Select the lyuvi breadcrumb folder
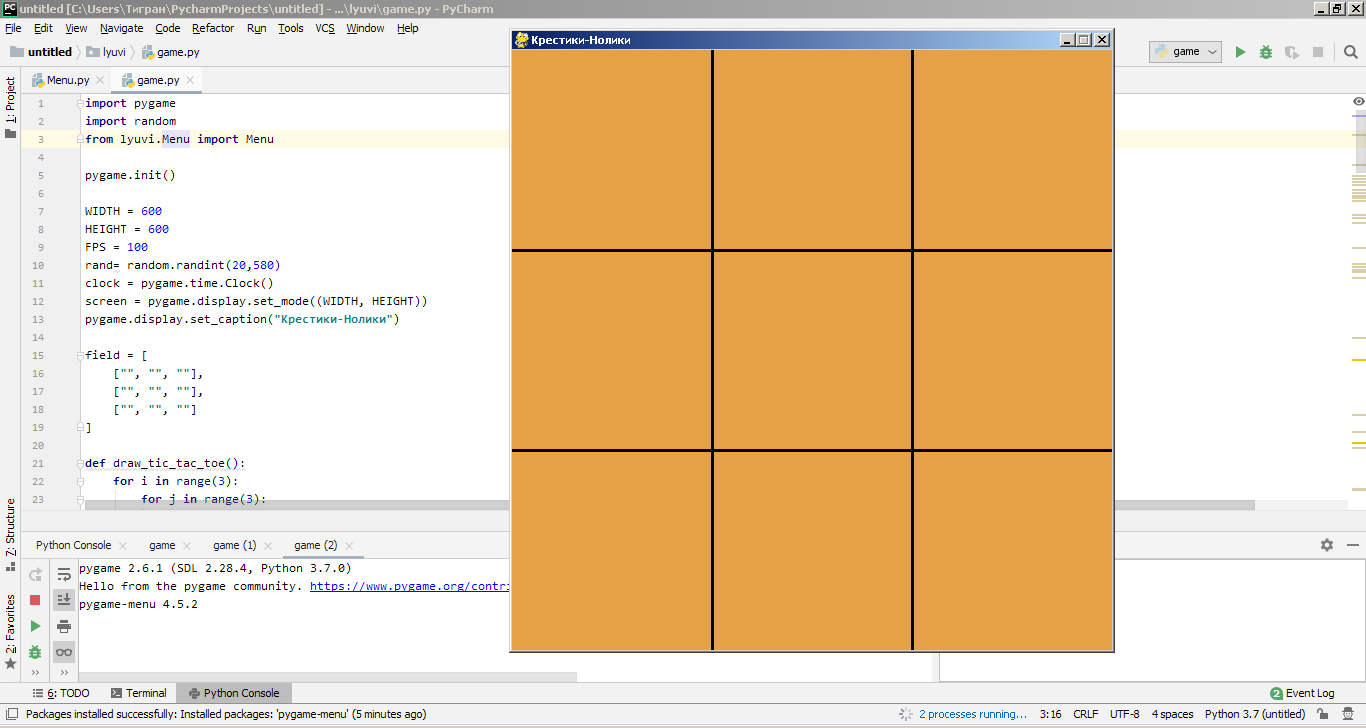The width and height of the screenshot is (1366, 728). click(x=107, y=52)
